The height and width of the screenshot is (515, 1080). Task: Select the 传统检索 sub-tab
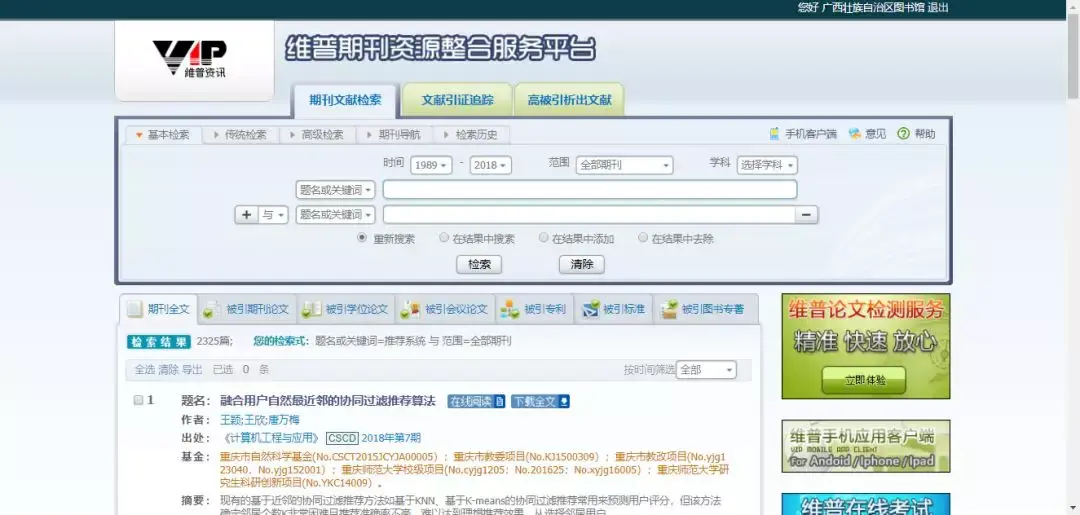240,135
